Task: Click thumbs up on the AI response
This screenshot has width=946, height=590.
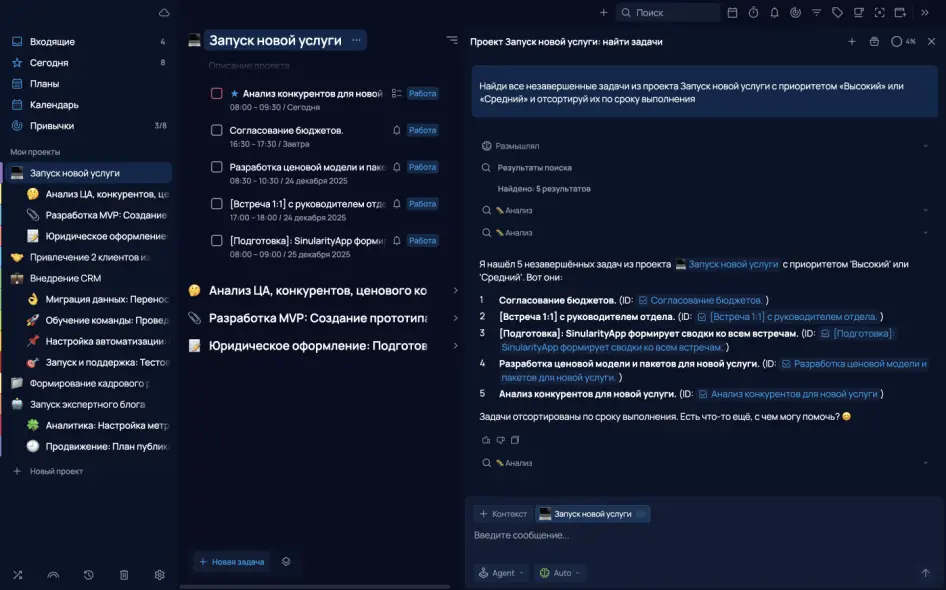Action: [x=486, y=440]
